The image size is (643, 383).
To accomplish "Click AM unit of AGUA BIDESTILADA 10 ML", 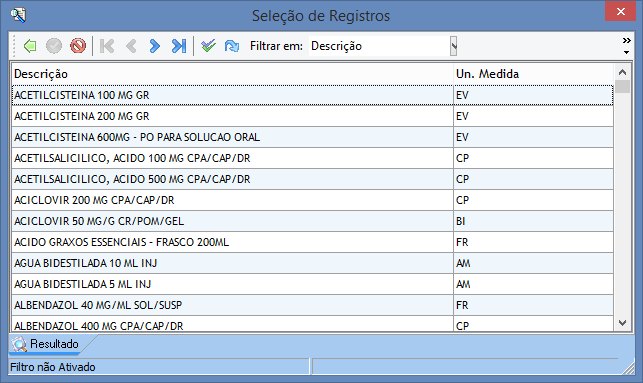I will point(533,263).
